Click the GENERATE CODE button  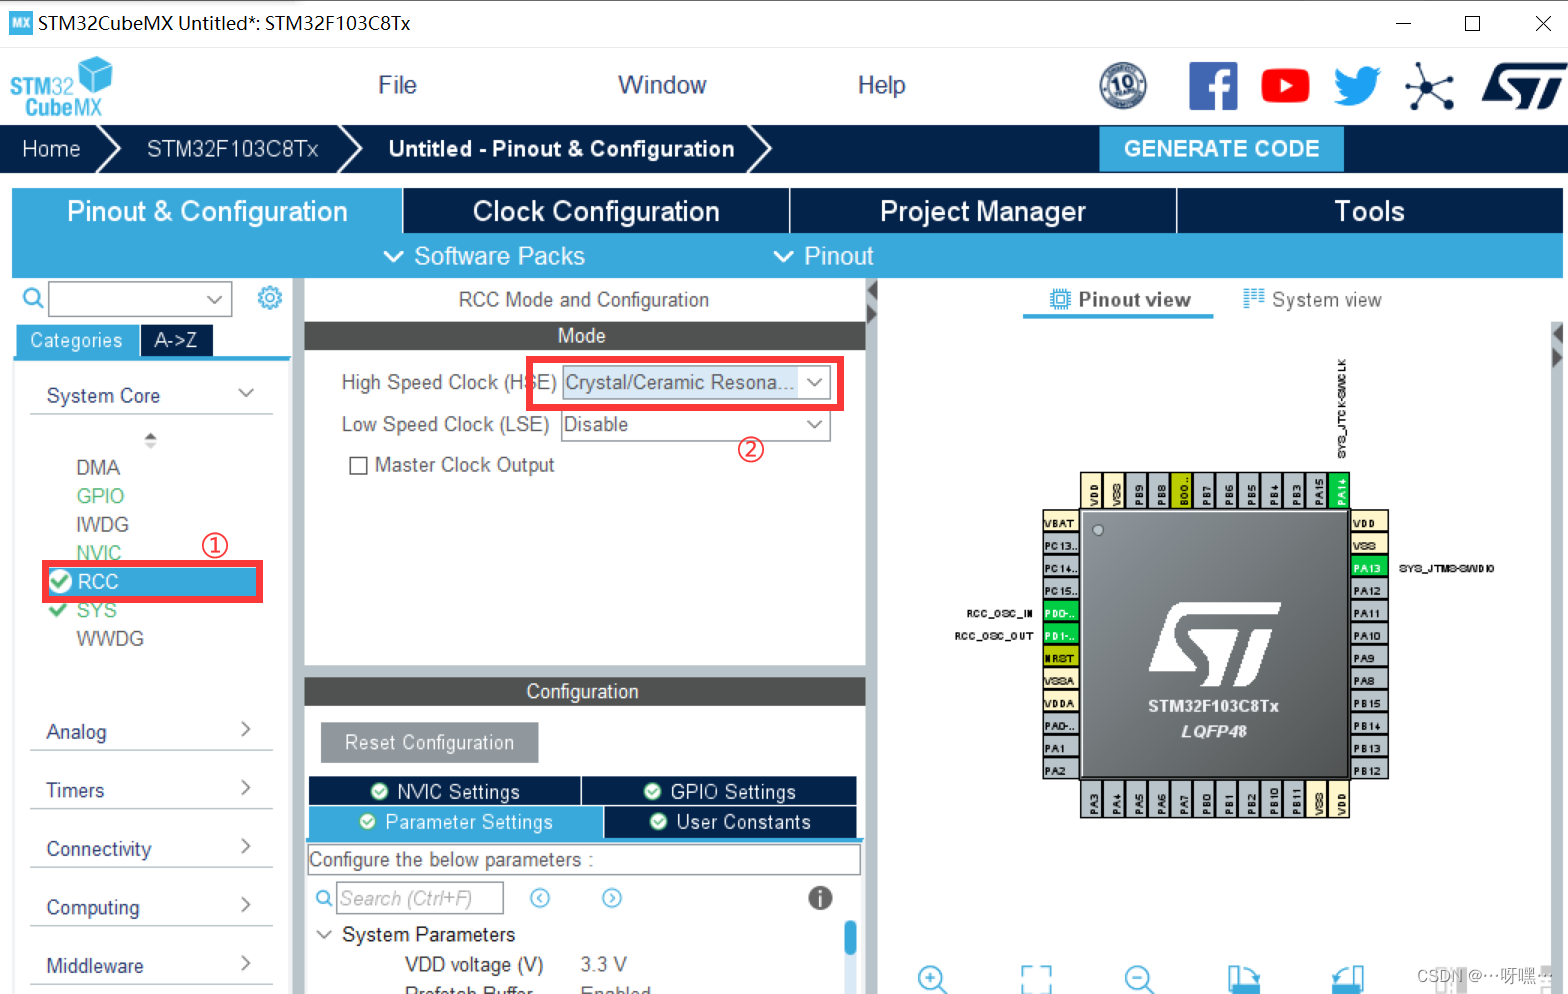coord(1221,149)
